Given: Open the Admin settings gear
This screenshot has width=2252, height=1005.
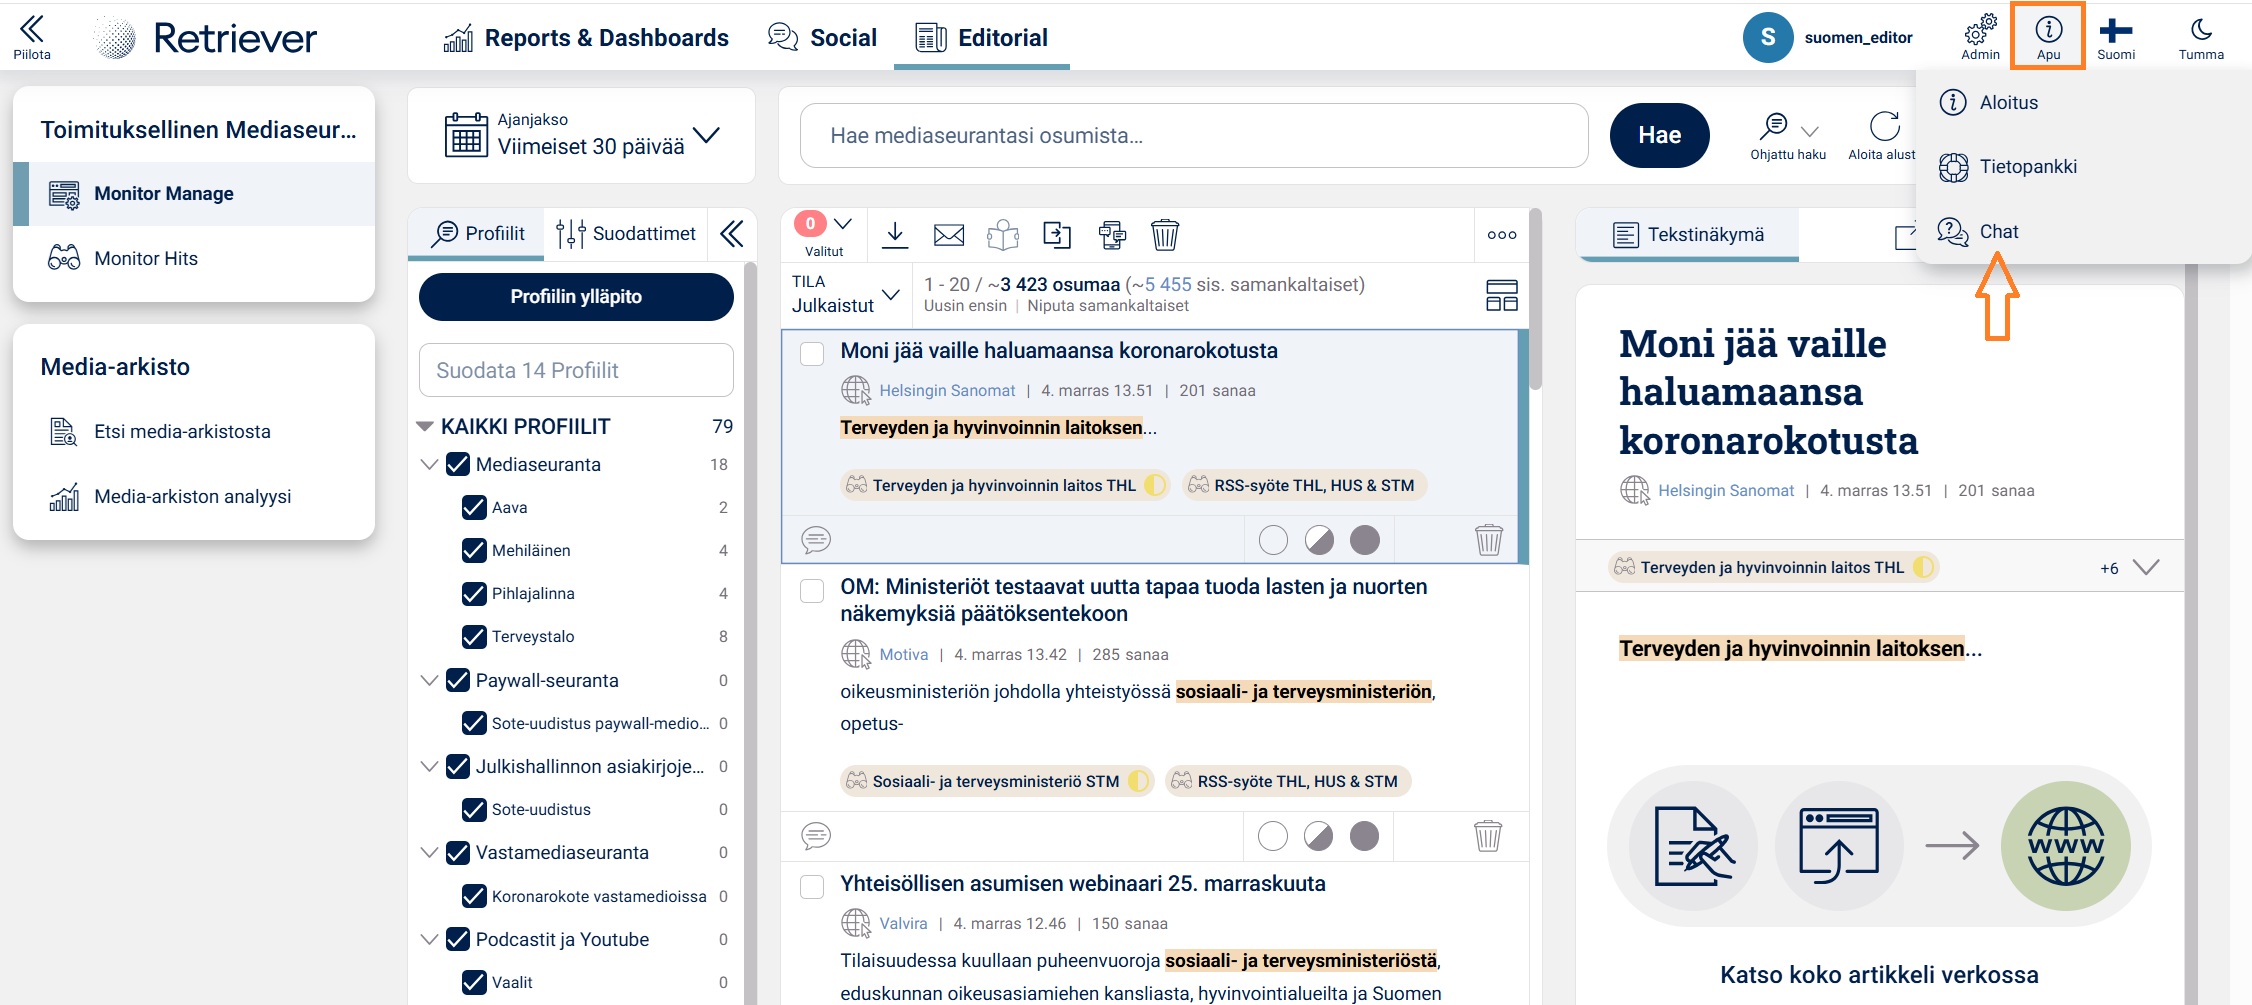Looking at the screenshot, I should click(x=1980, y=37).
